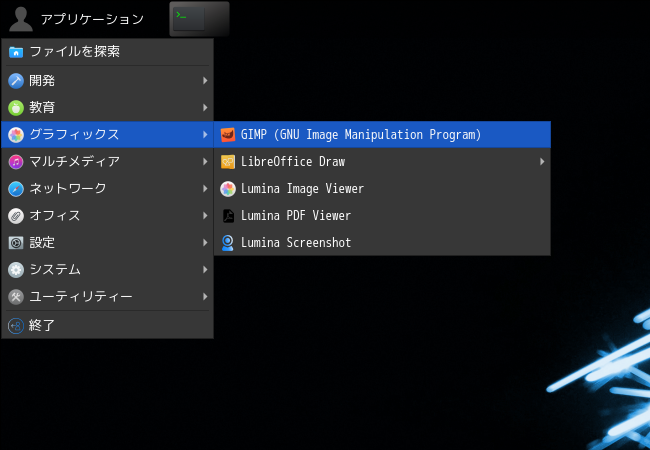Open the マルチメディア category

(107, 162)
